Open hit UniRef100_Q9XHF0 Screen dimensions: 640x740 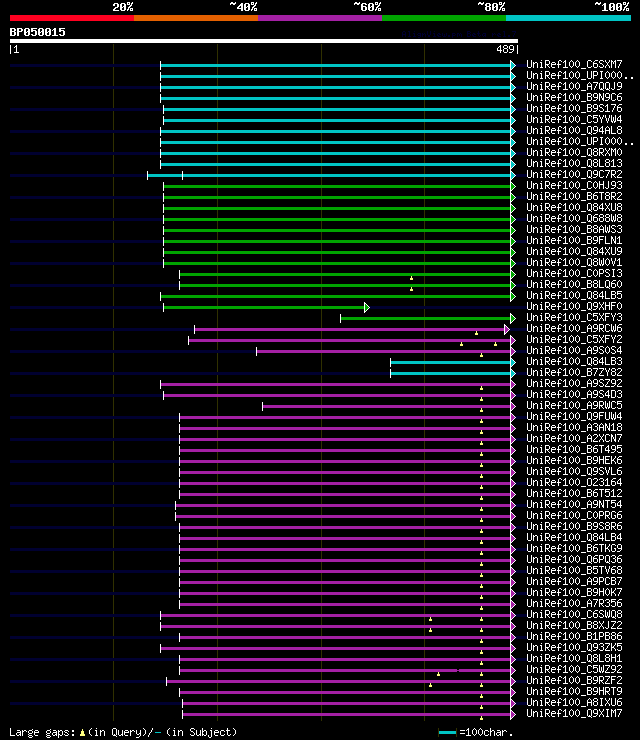click(574, 306)
